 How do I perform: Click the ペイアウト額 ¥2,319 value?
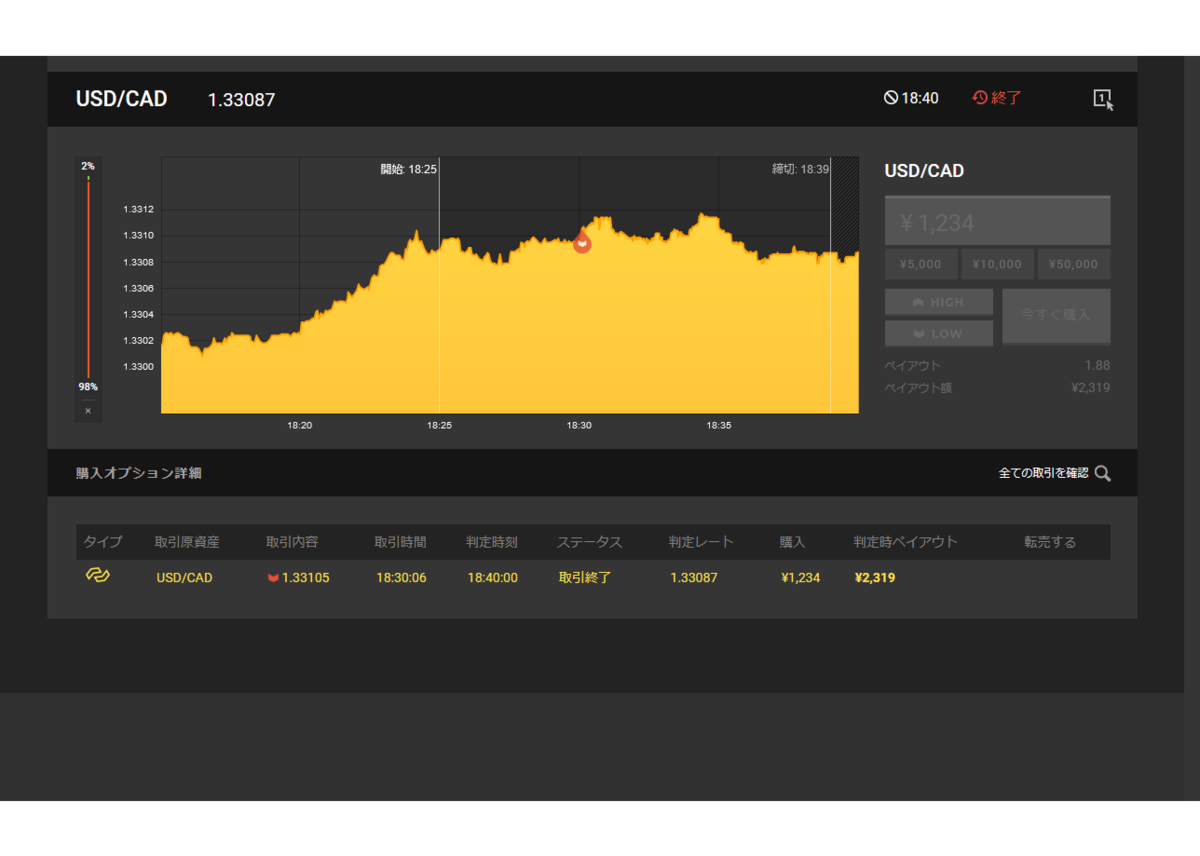pyautogui.click(x=1090, y=387)
